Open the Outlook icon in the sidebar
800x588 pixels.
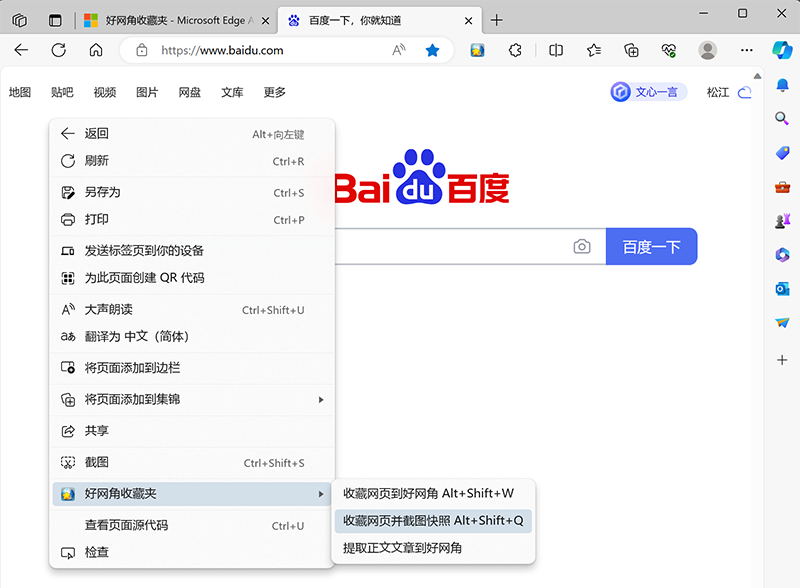click(783, 289)
